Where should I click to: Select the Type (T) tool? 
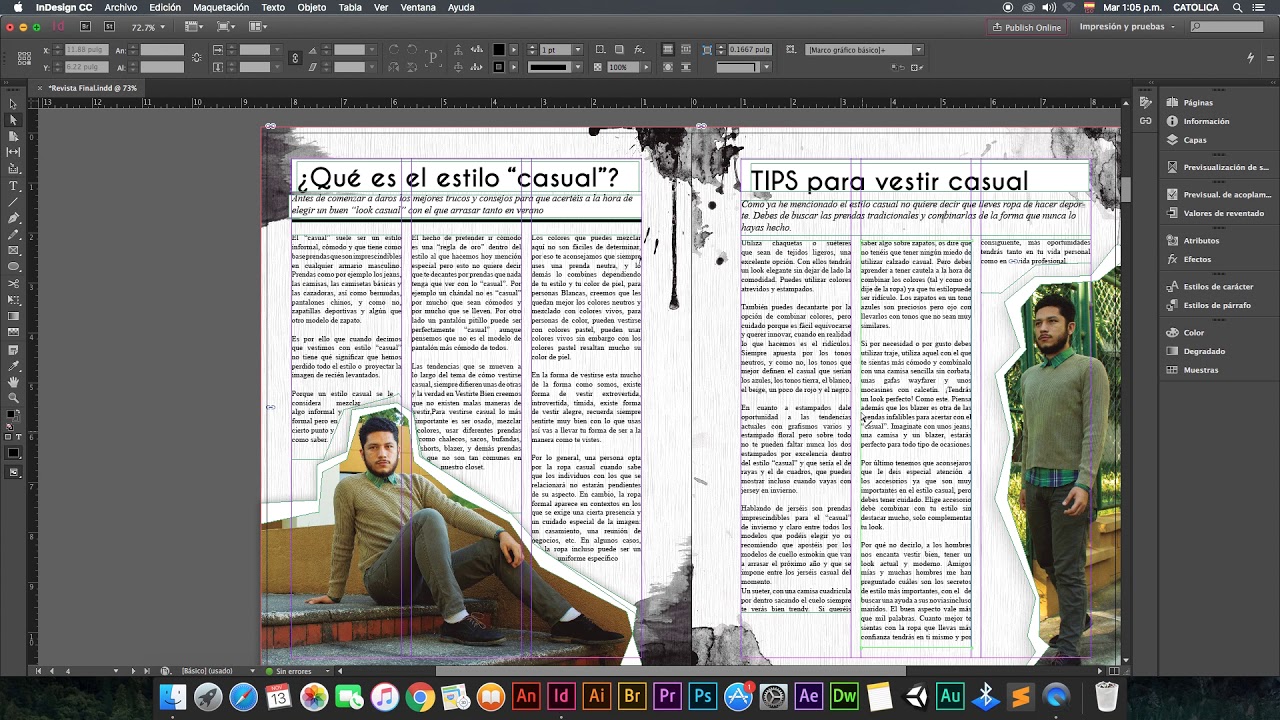(x=13, y=186)
